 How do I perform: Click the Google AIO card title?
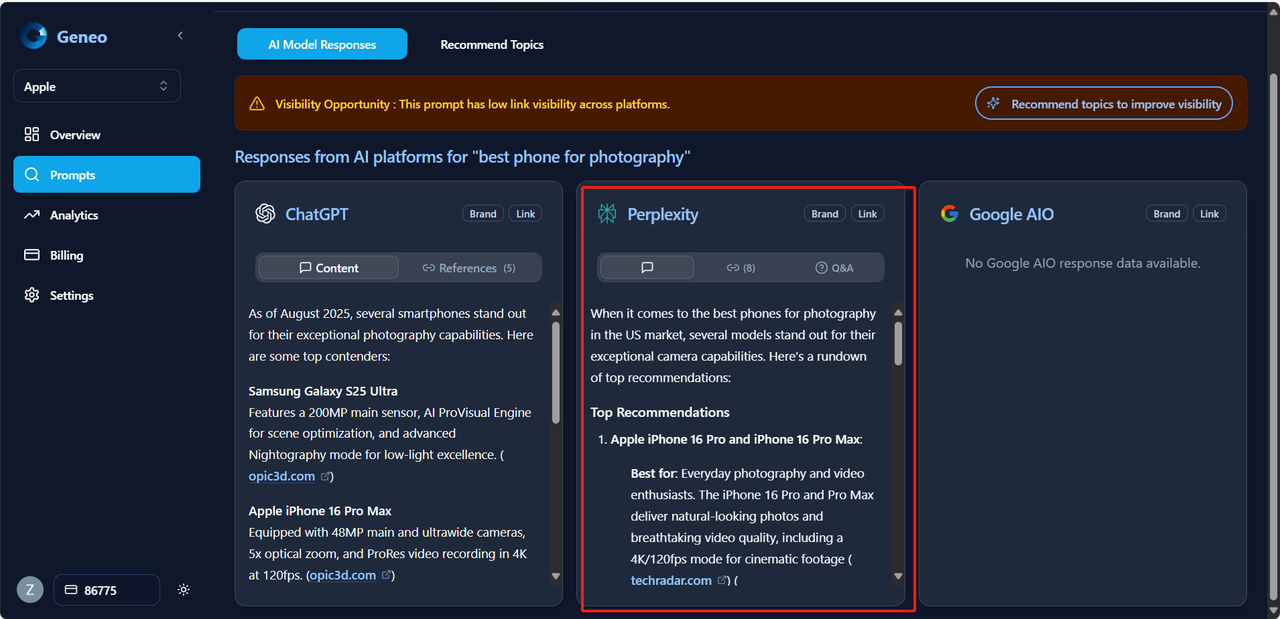[x=1011, y=214]
